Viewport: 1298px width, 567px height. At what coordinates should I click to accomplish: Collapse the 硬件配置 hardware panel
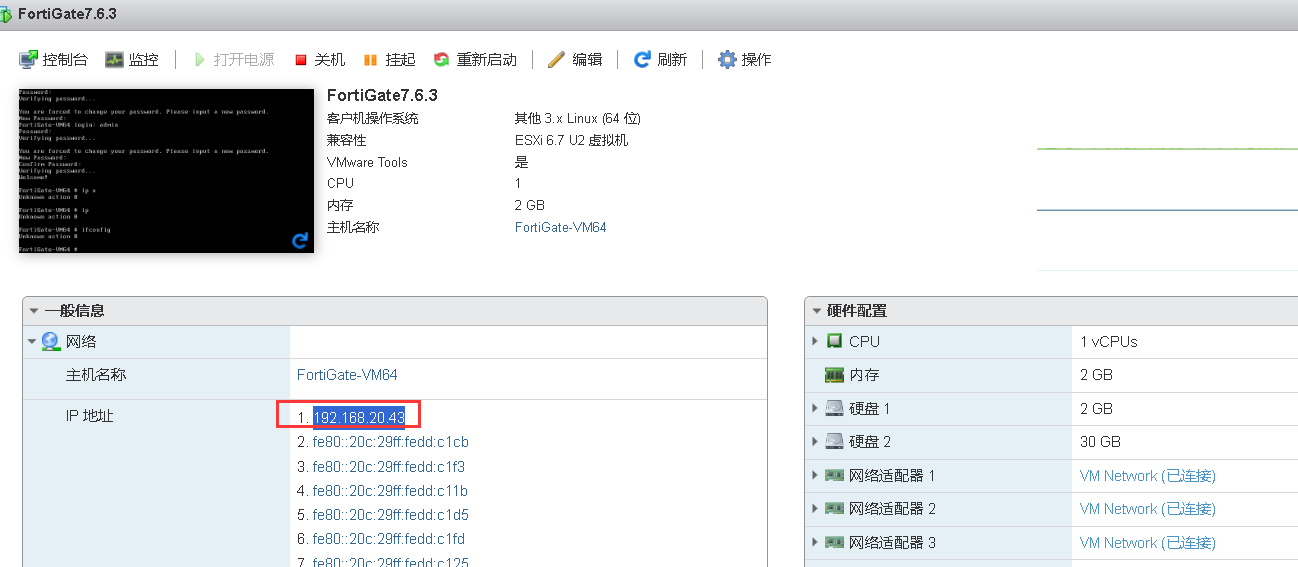click(x=816, y=311)
